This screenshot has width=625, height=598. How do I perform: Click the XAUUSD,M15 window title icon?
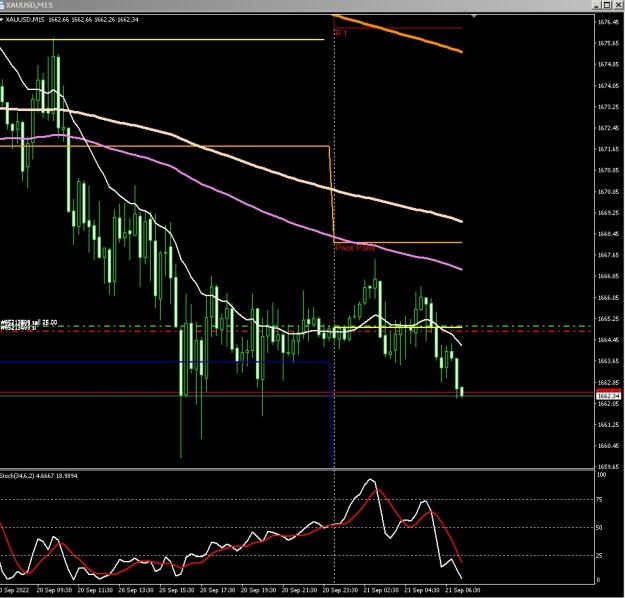click(x=2, y=5)
